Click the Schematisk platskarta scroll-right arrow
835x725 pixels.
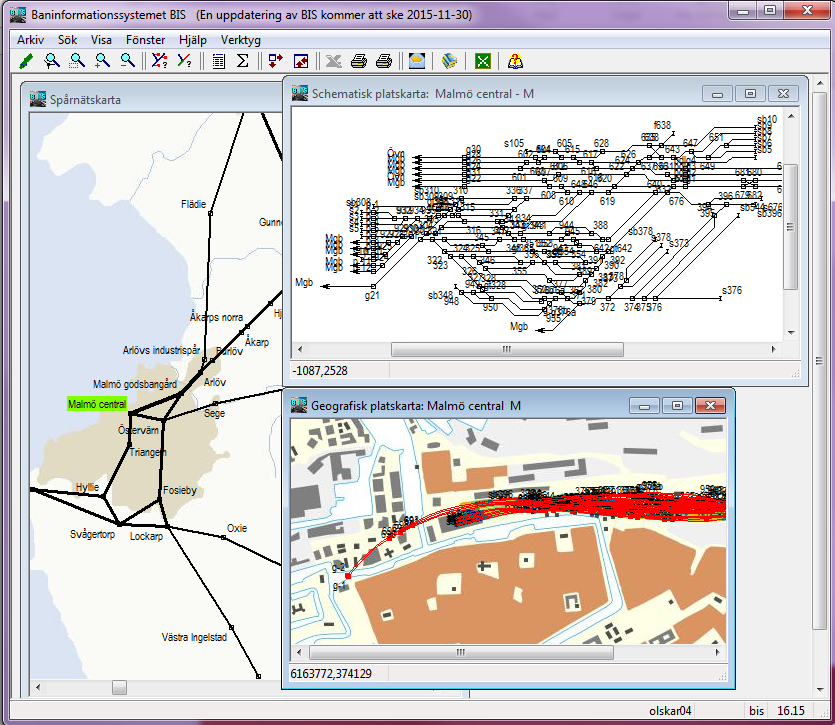(774, 349)
